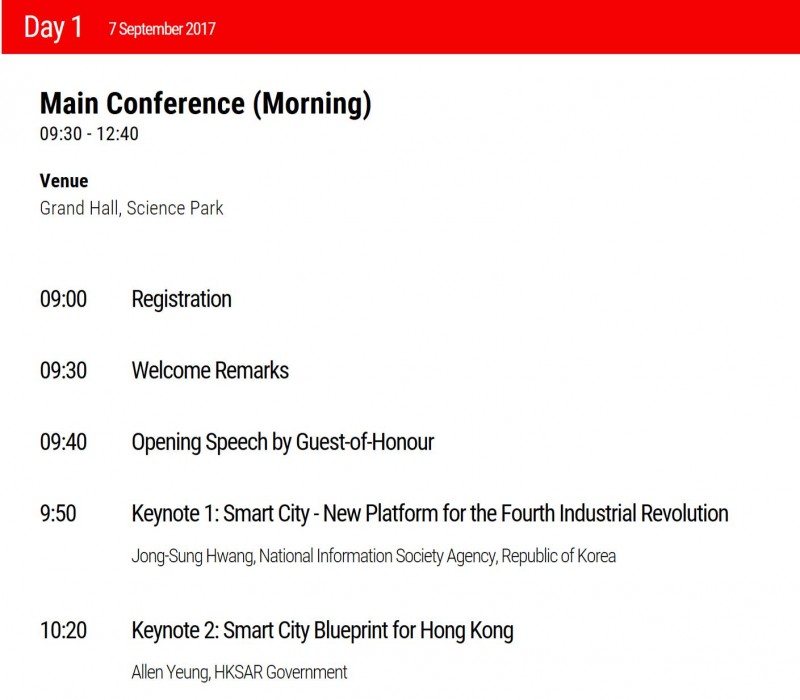Select the Day 1 tab header
Screen dimensions: 800x700
pos(53,27)
